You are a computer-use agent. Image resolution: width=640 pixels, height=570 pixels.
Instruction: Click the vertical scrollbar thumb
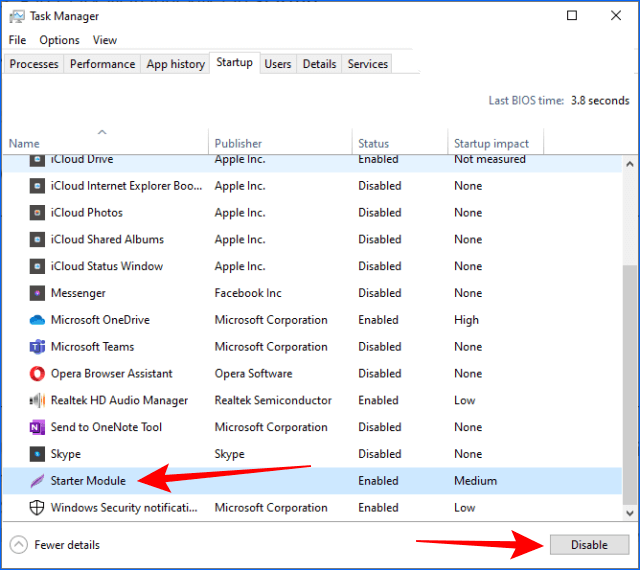(x=630, y=385)
